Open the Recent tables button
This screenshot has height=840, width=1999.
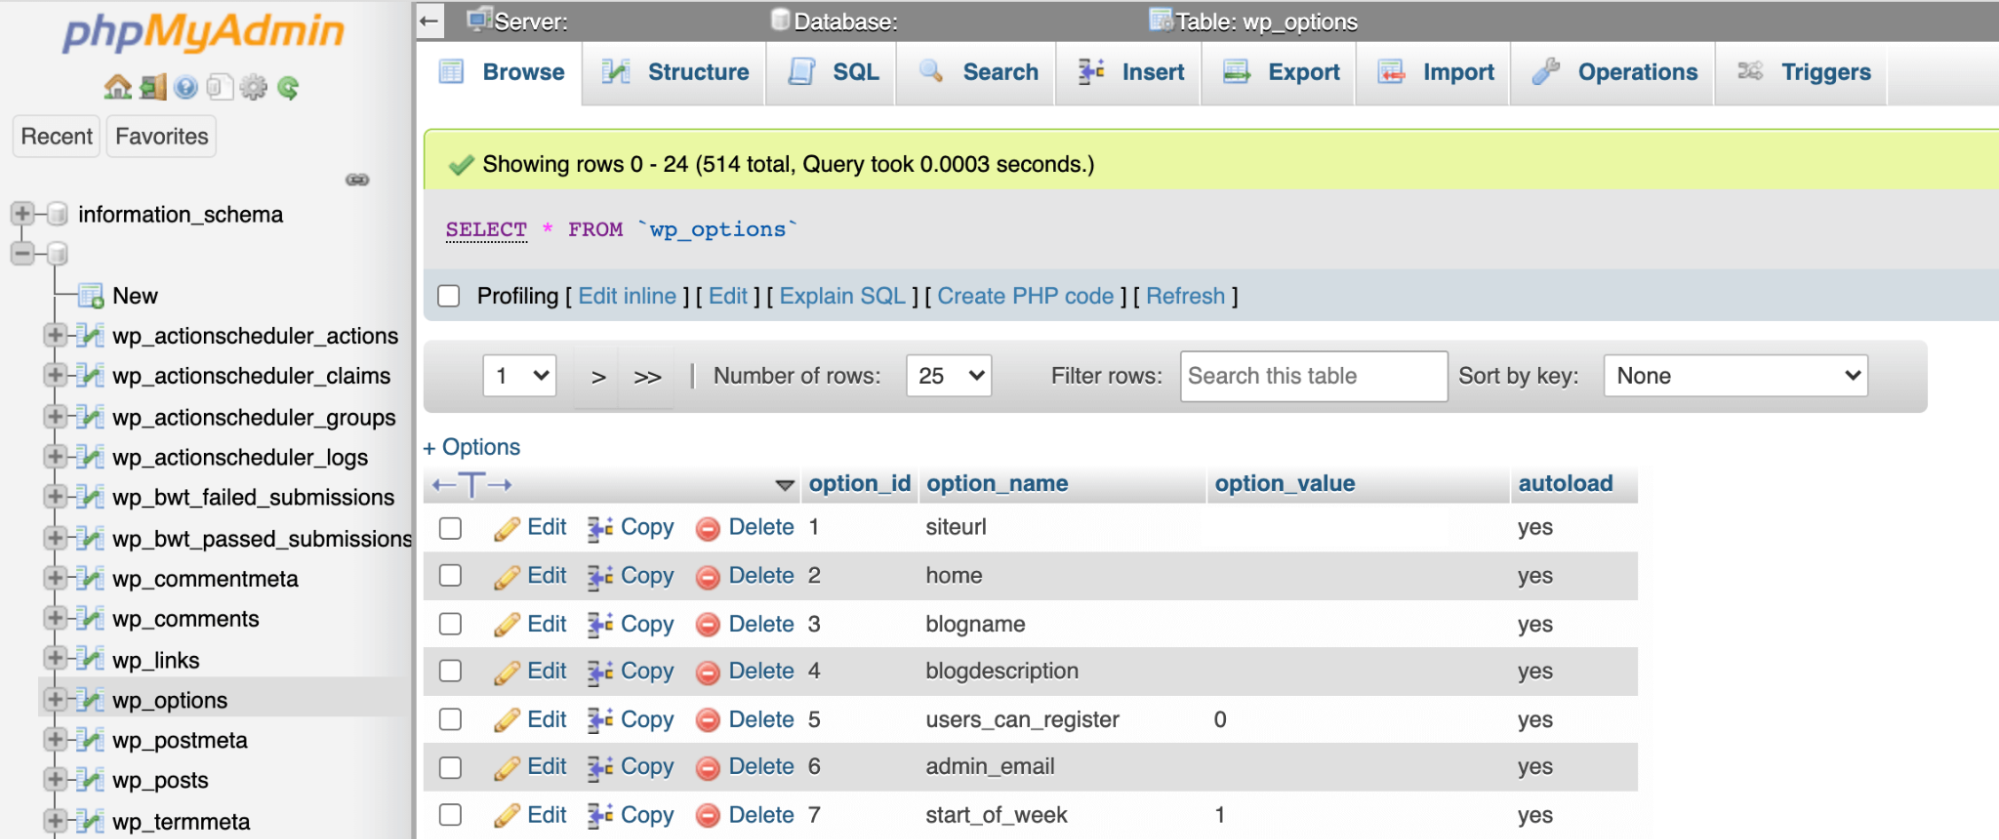[x=57, y=136]
